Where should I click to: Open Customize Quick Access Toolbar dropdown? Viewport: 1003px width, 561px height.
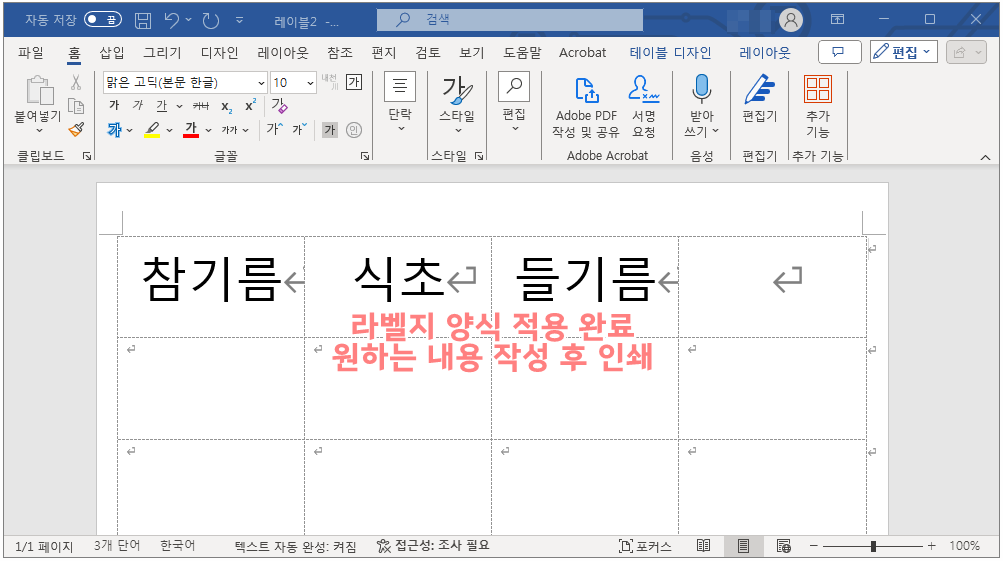point(239,20)
